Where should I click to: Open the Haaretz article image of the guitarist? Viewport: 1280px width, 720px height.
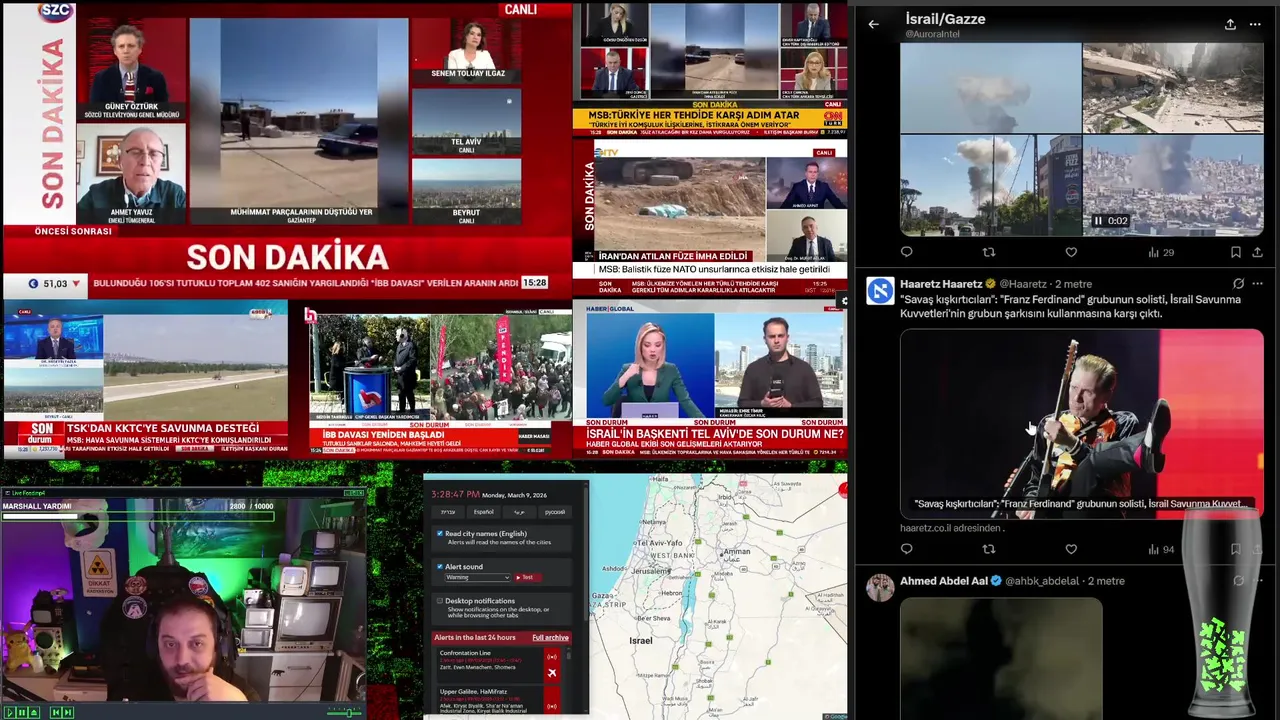coord(1081,423)
